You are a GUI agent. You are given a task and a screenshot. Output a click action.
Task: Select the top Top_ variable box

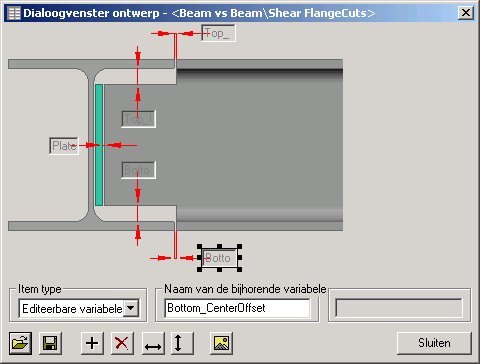[218, 33]
